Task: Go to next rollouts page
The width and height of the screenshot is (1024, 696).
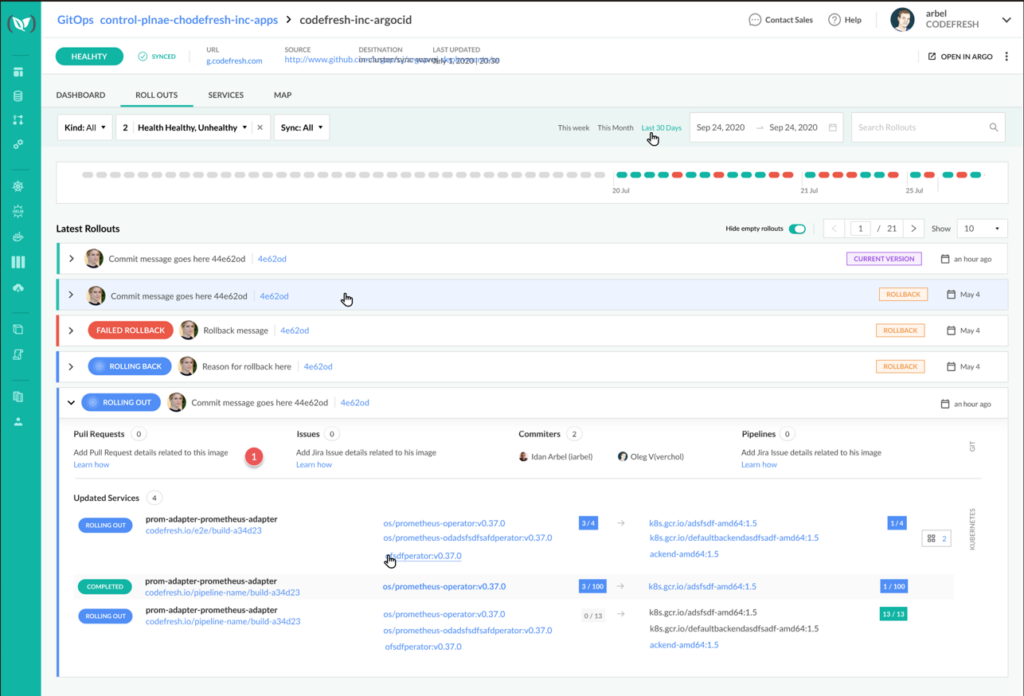Action: tap(914, 229)
